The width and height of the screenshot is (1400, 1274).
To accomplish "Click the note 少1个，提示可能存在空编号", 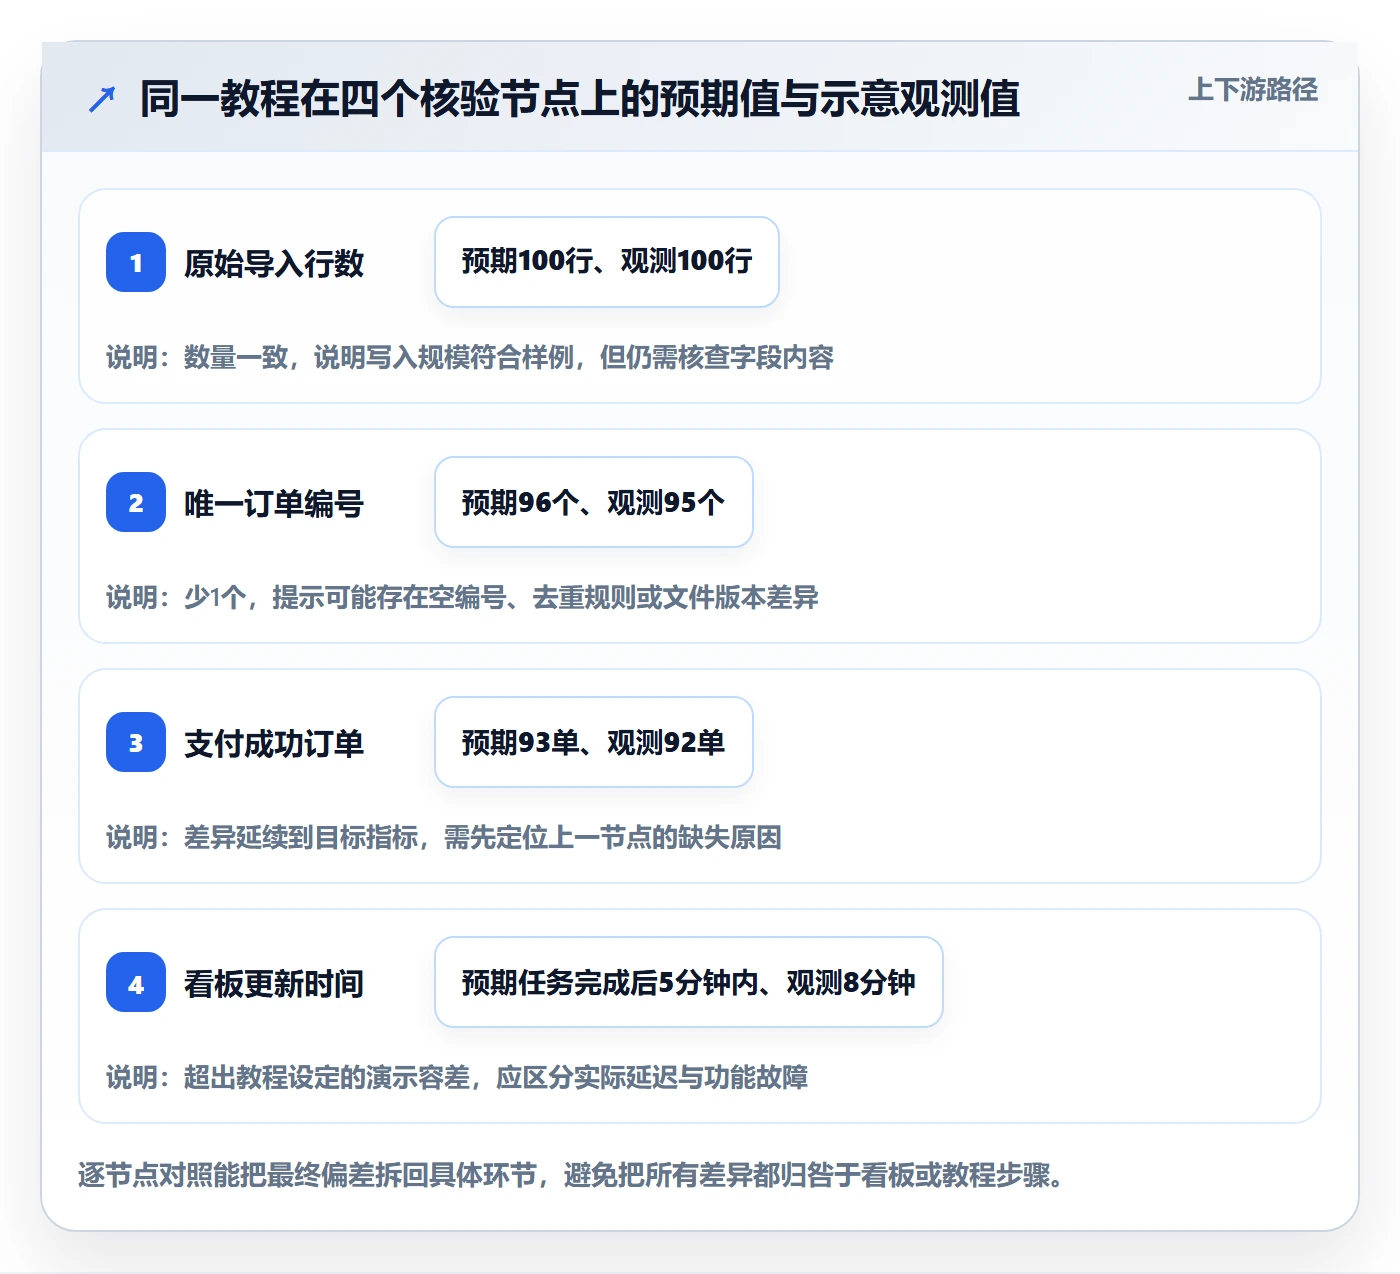I will (x=345, y=597).
